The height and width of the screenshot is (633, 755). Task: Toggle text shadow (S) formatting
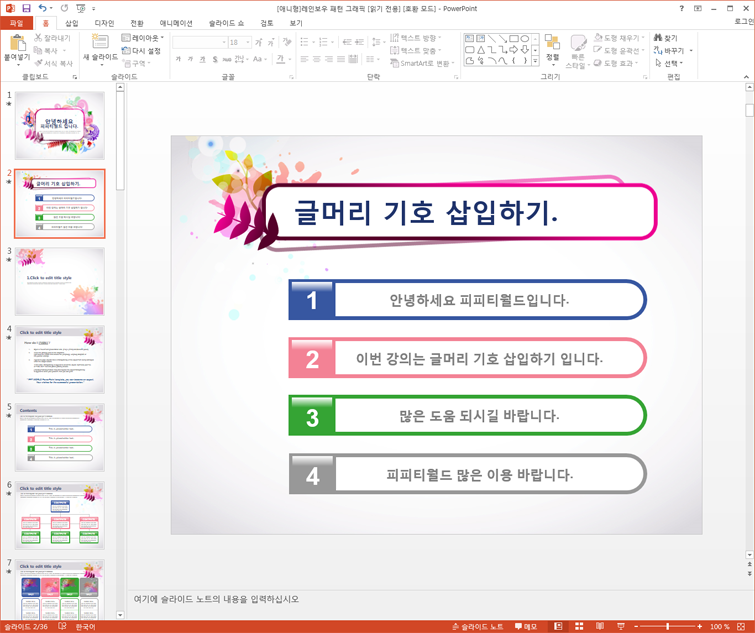click(215, 59)
